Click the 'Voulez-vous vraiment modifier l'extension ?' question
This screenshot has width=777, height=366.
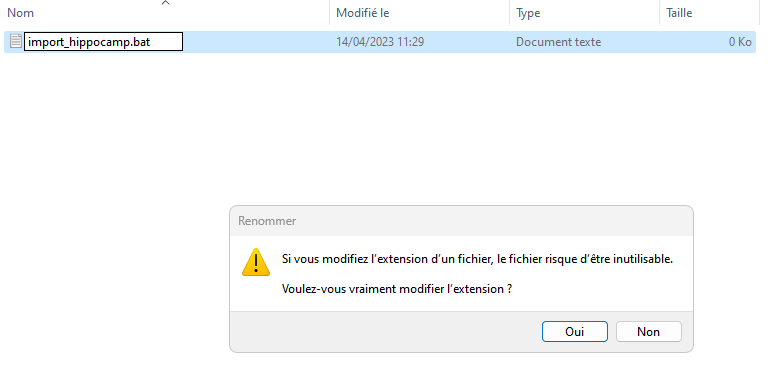396,289
